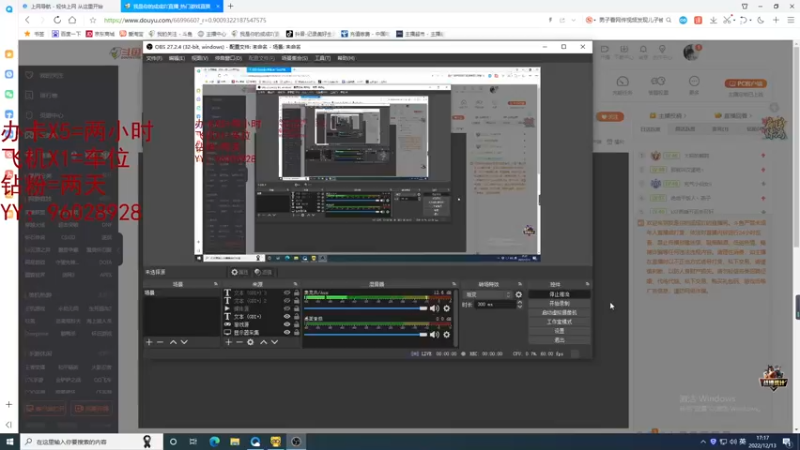The width and height of the screenshot is (800, 450).
Task: Add a new source with plus icon
Action: coord(229,342)
